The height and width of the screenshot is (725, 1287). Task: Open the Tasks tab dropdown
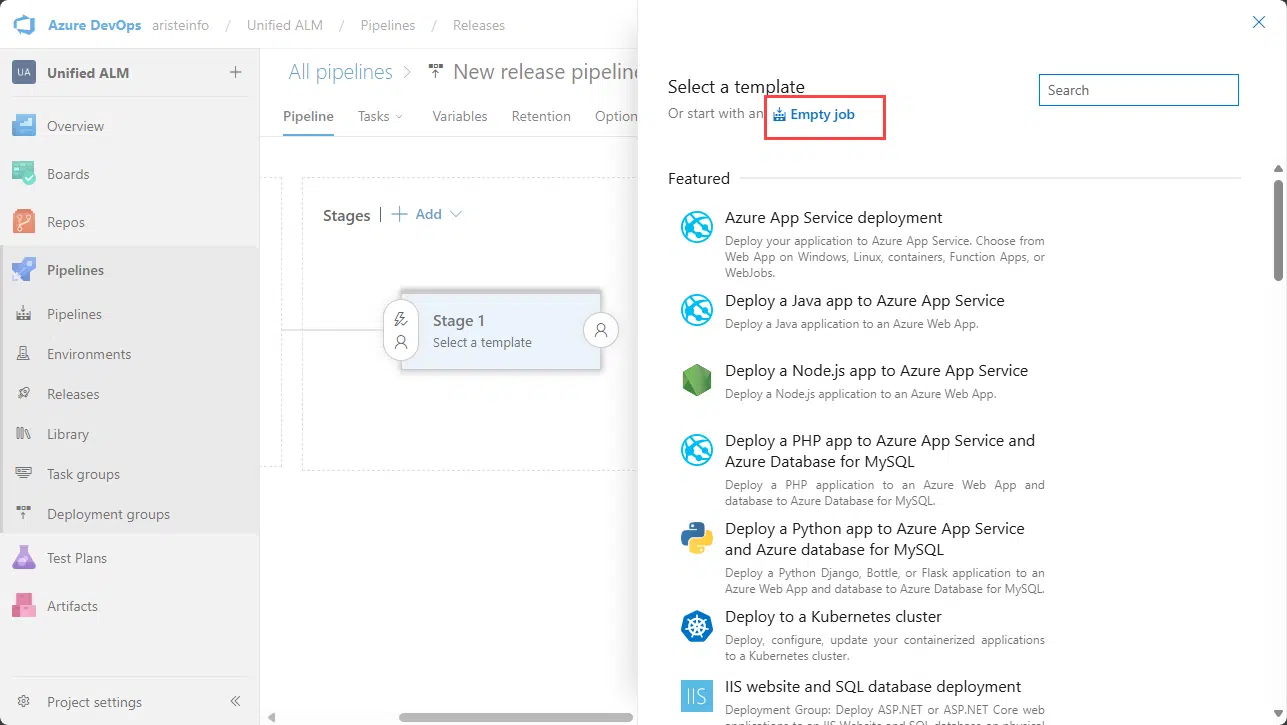(x=380, y=116)
